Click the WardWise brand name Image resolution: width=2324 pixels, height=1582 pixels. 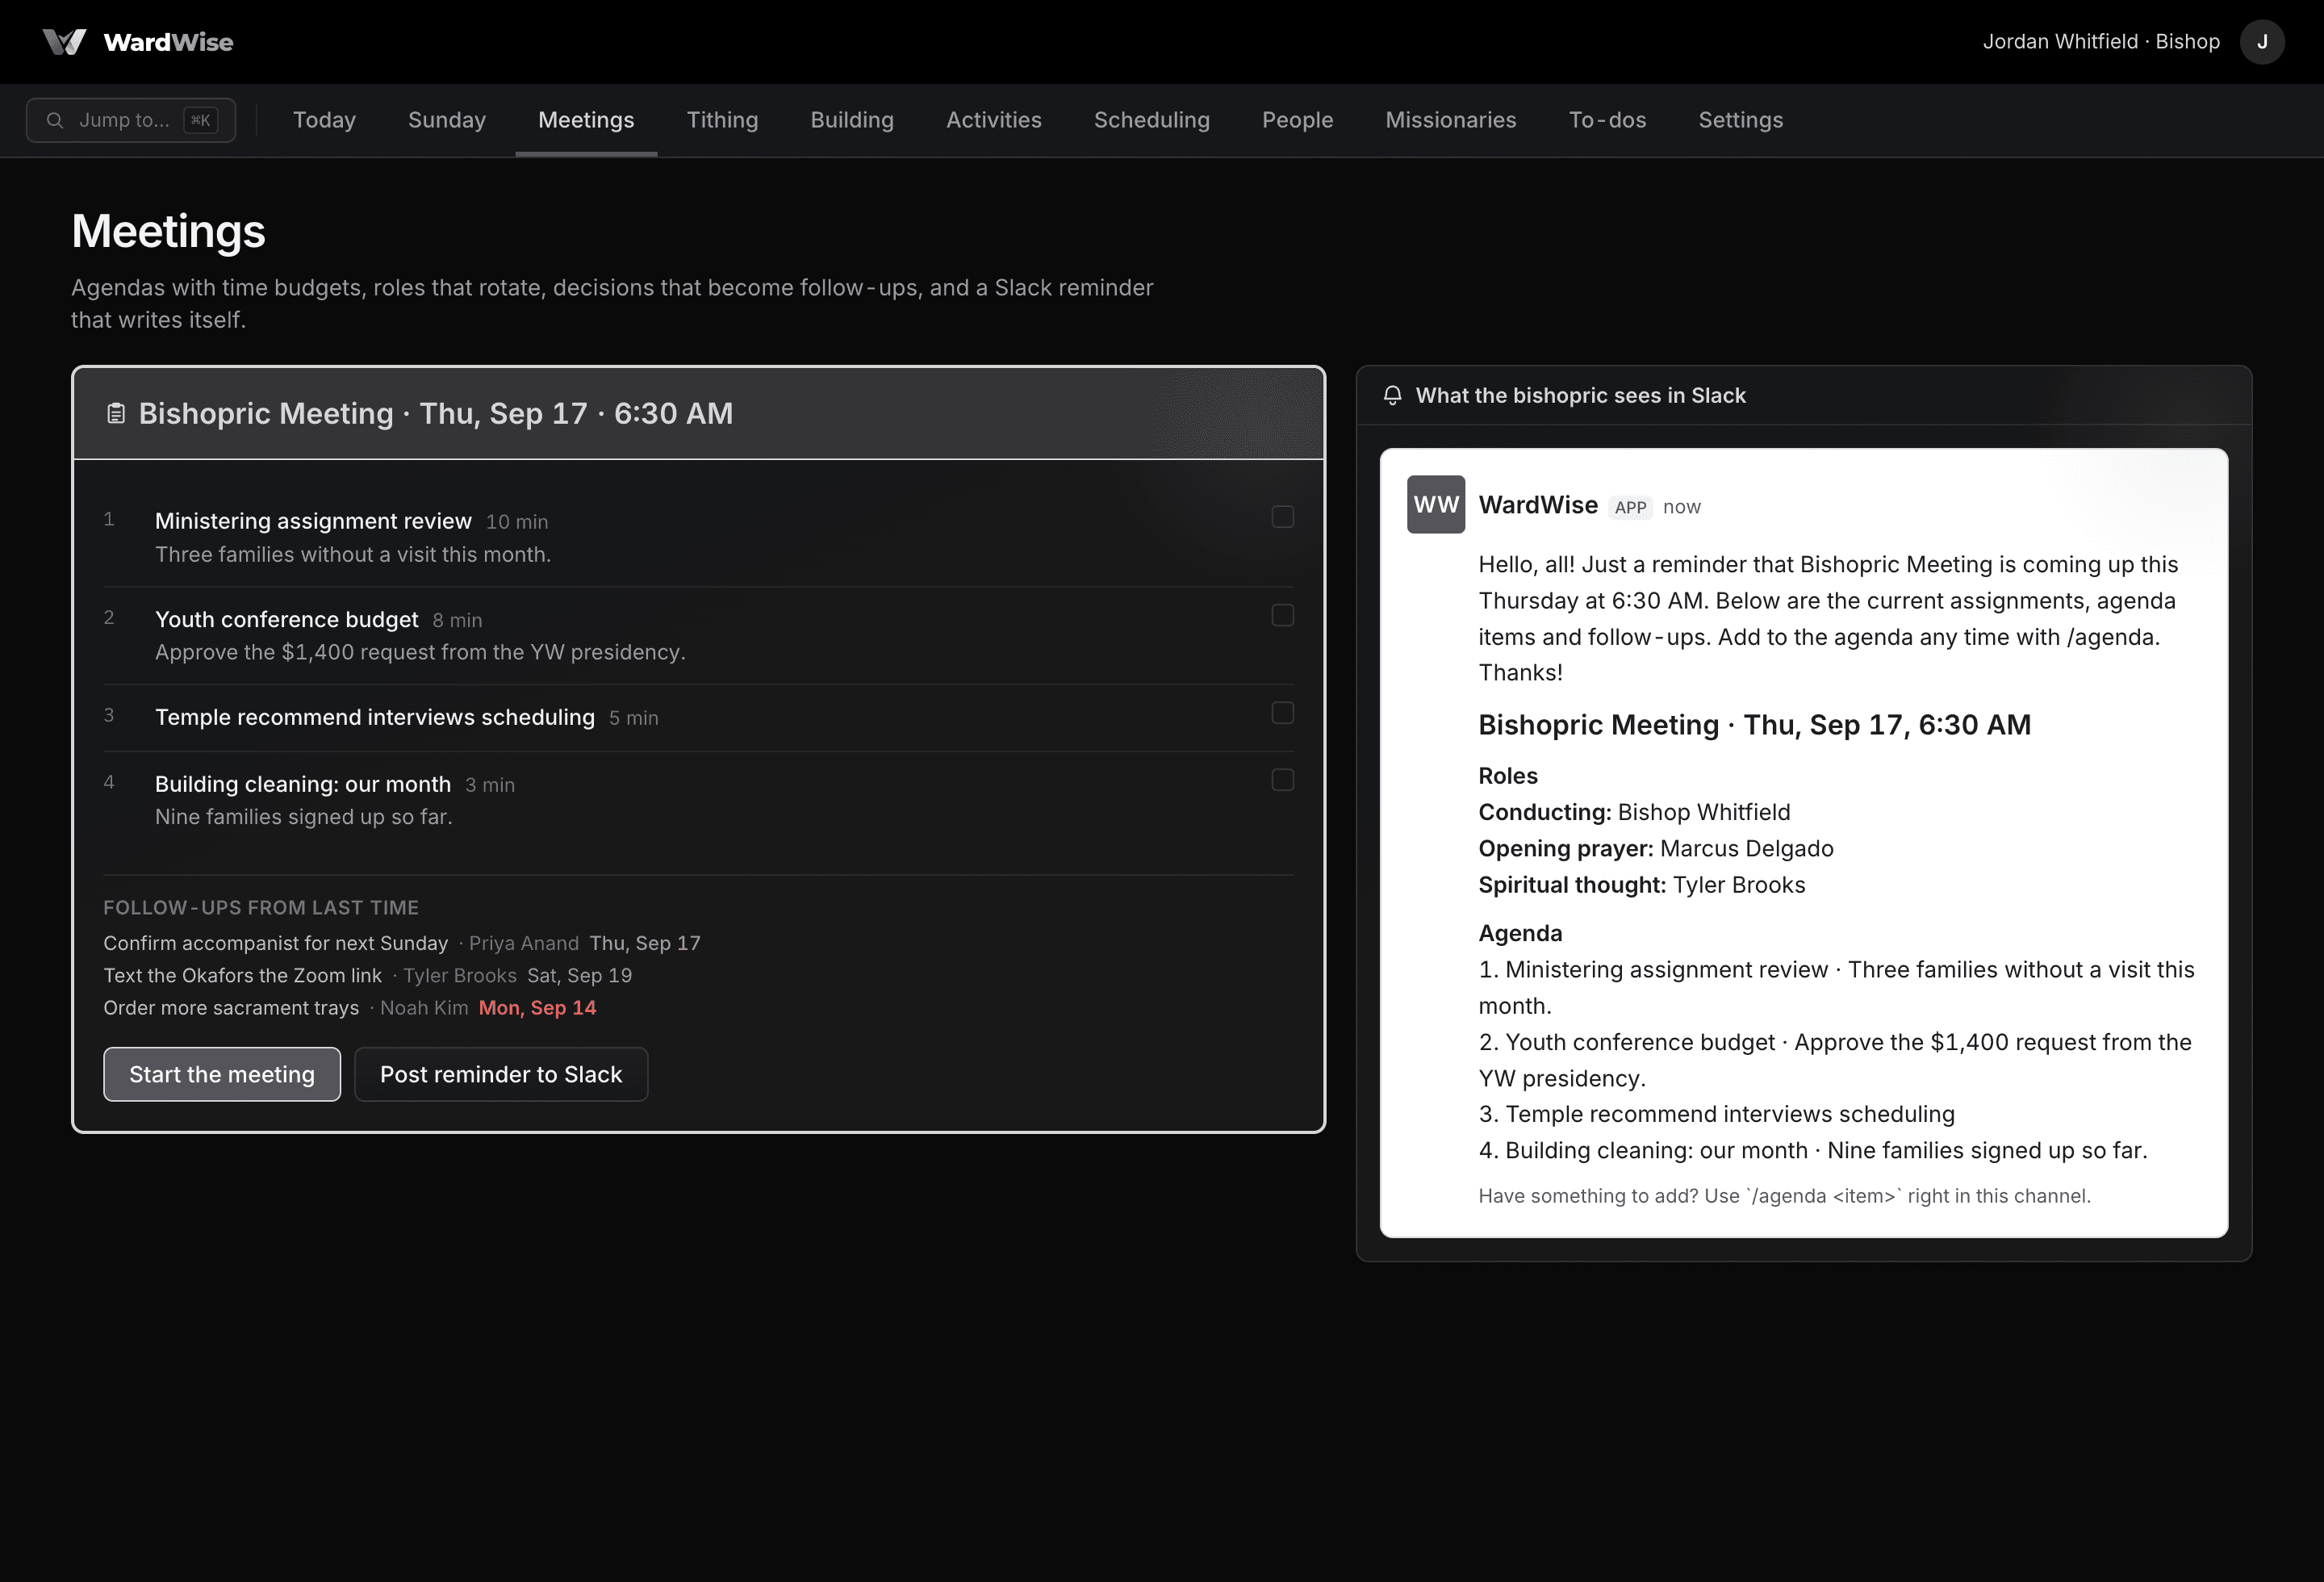pos(168,42)
